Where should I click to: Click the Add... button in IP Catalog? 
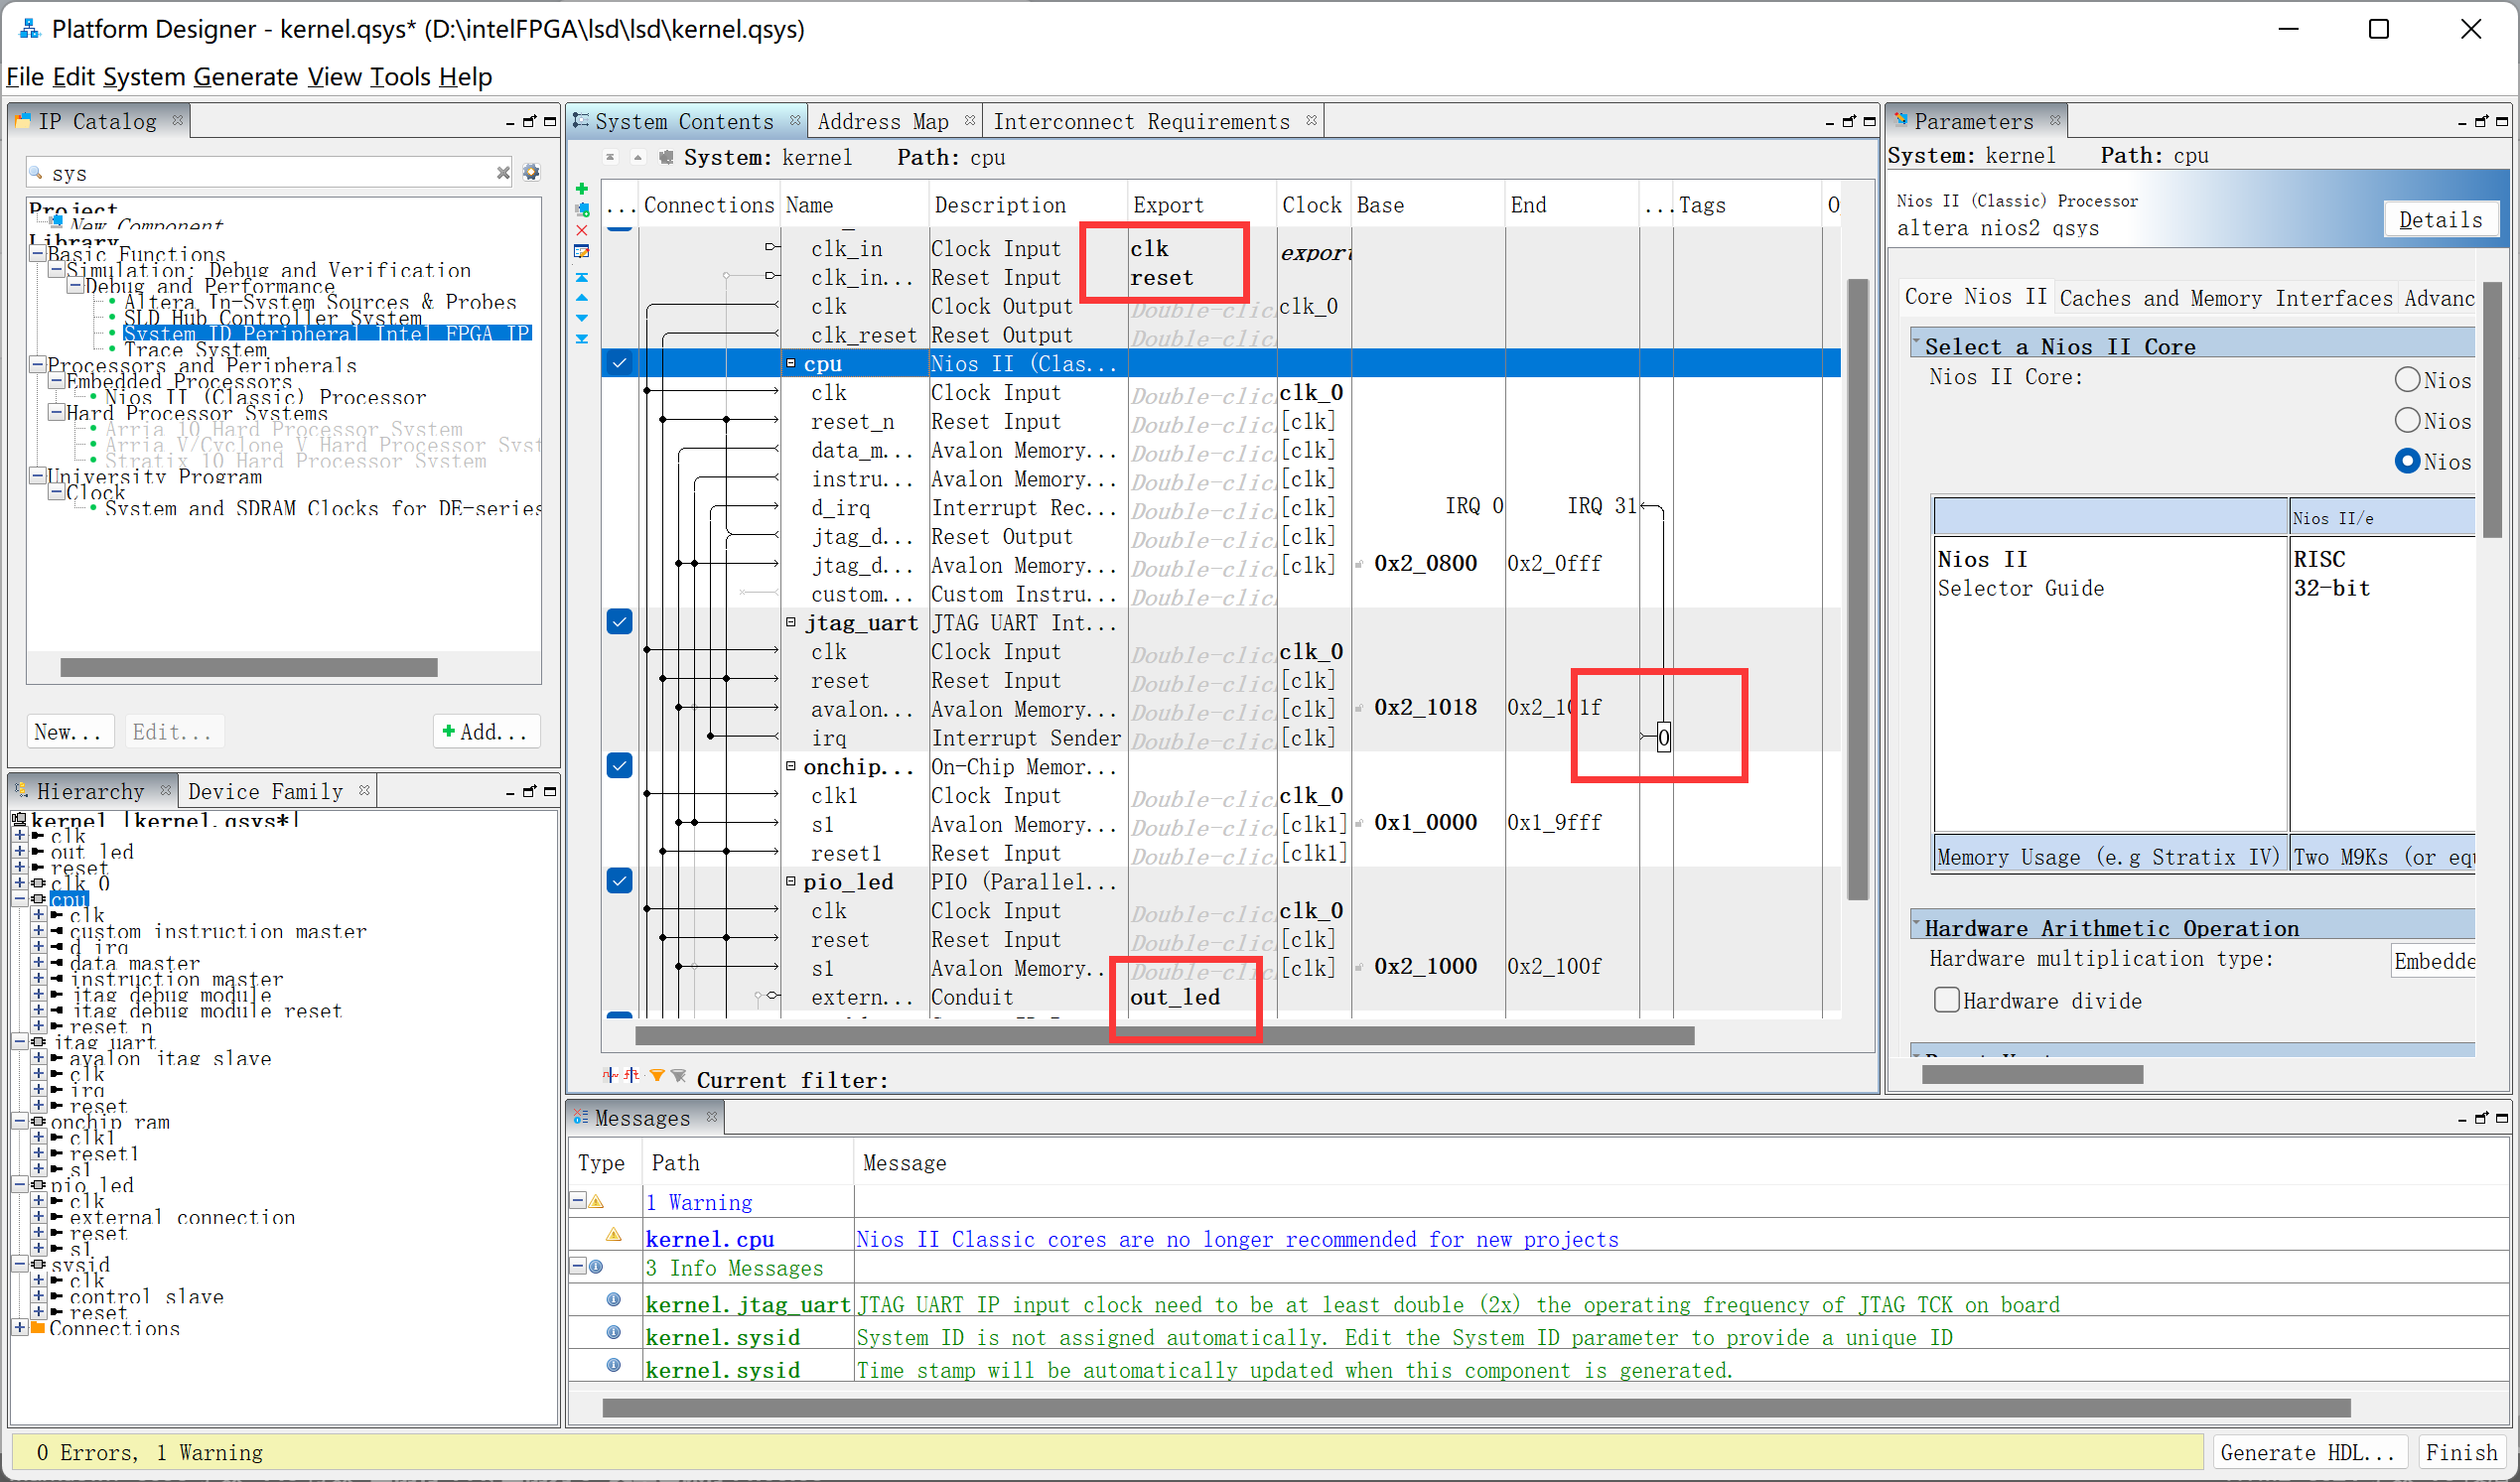pos(485,731)
